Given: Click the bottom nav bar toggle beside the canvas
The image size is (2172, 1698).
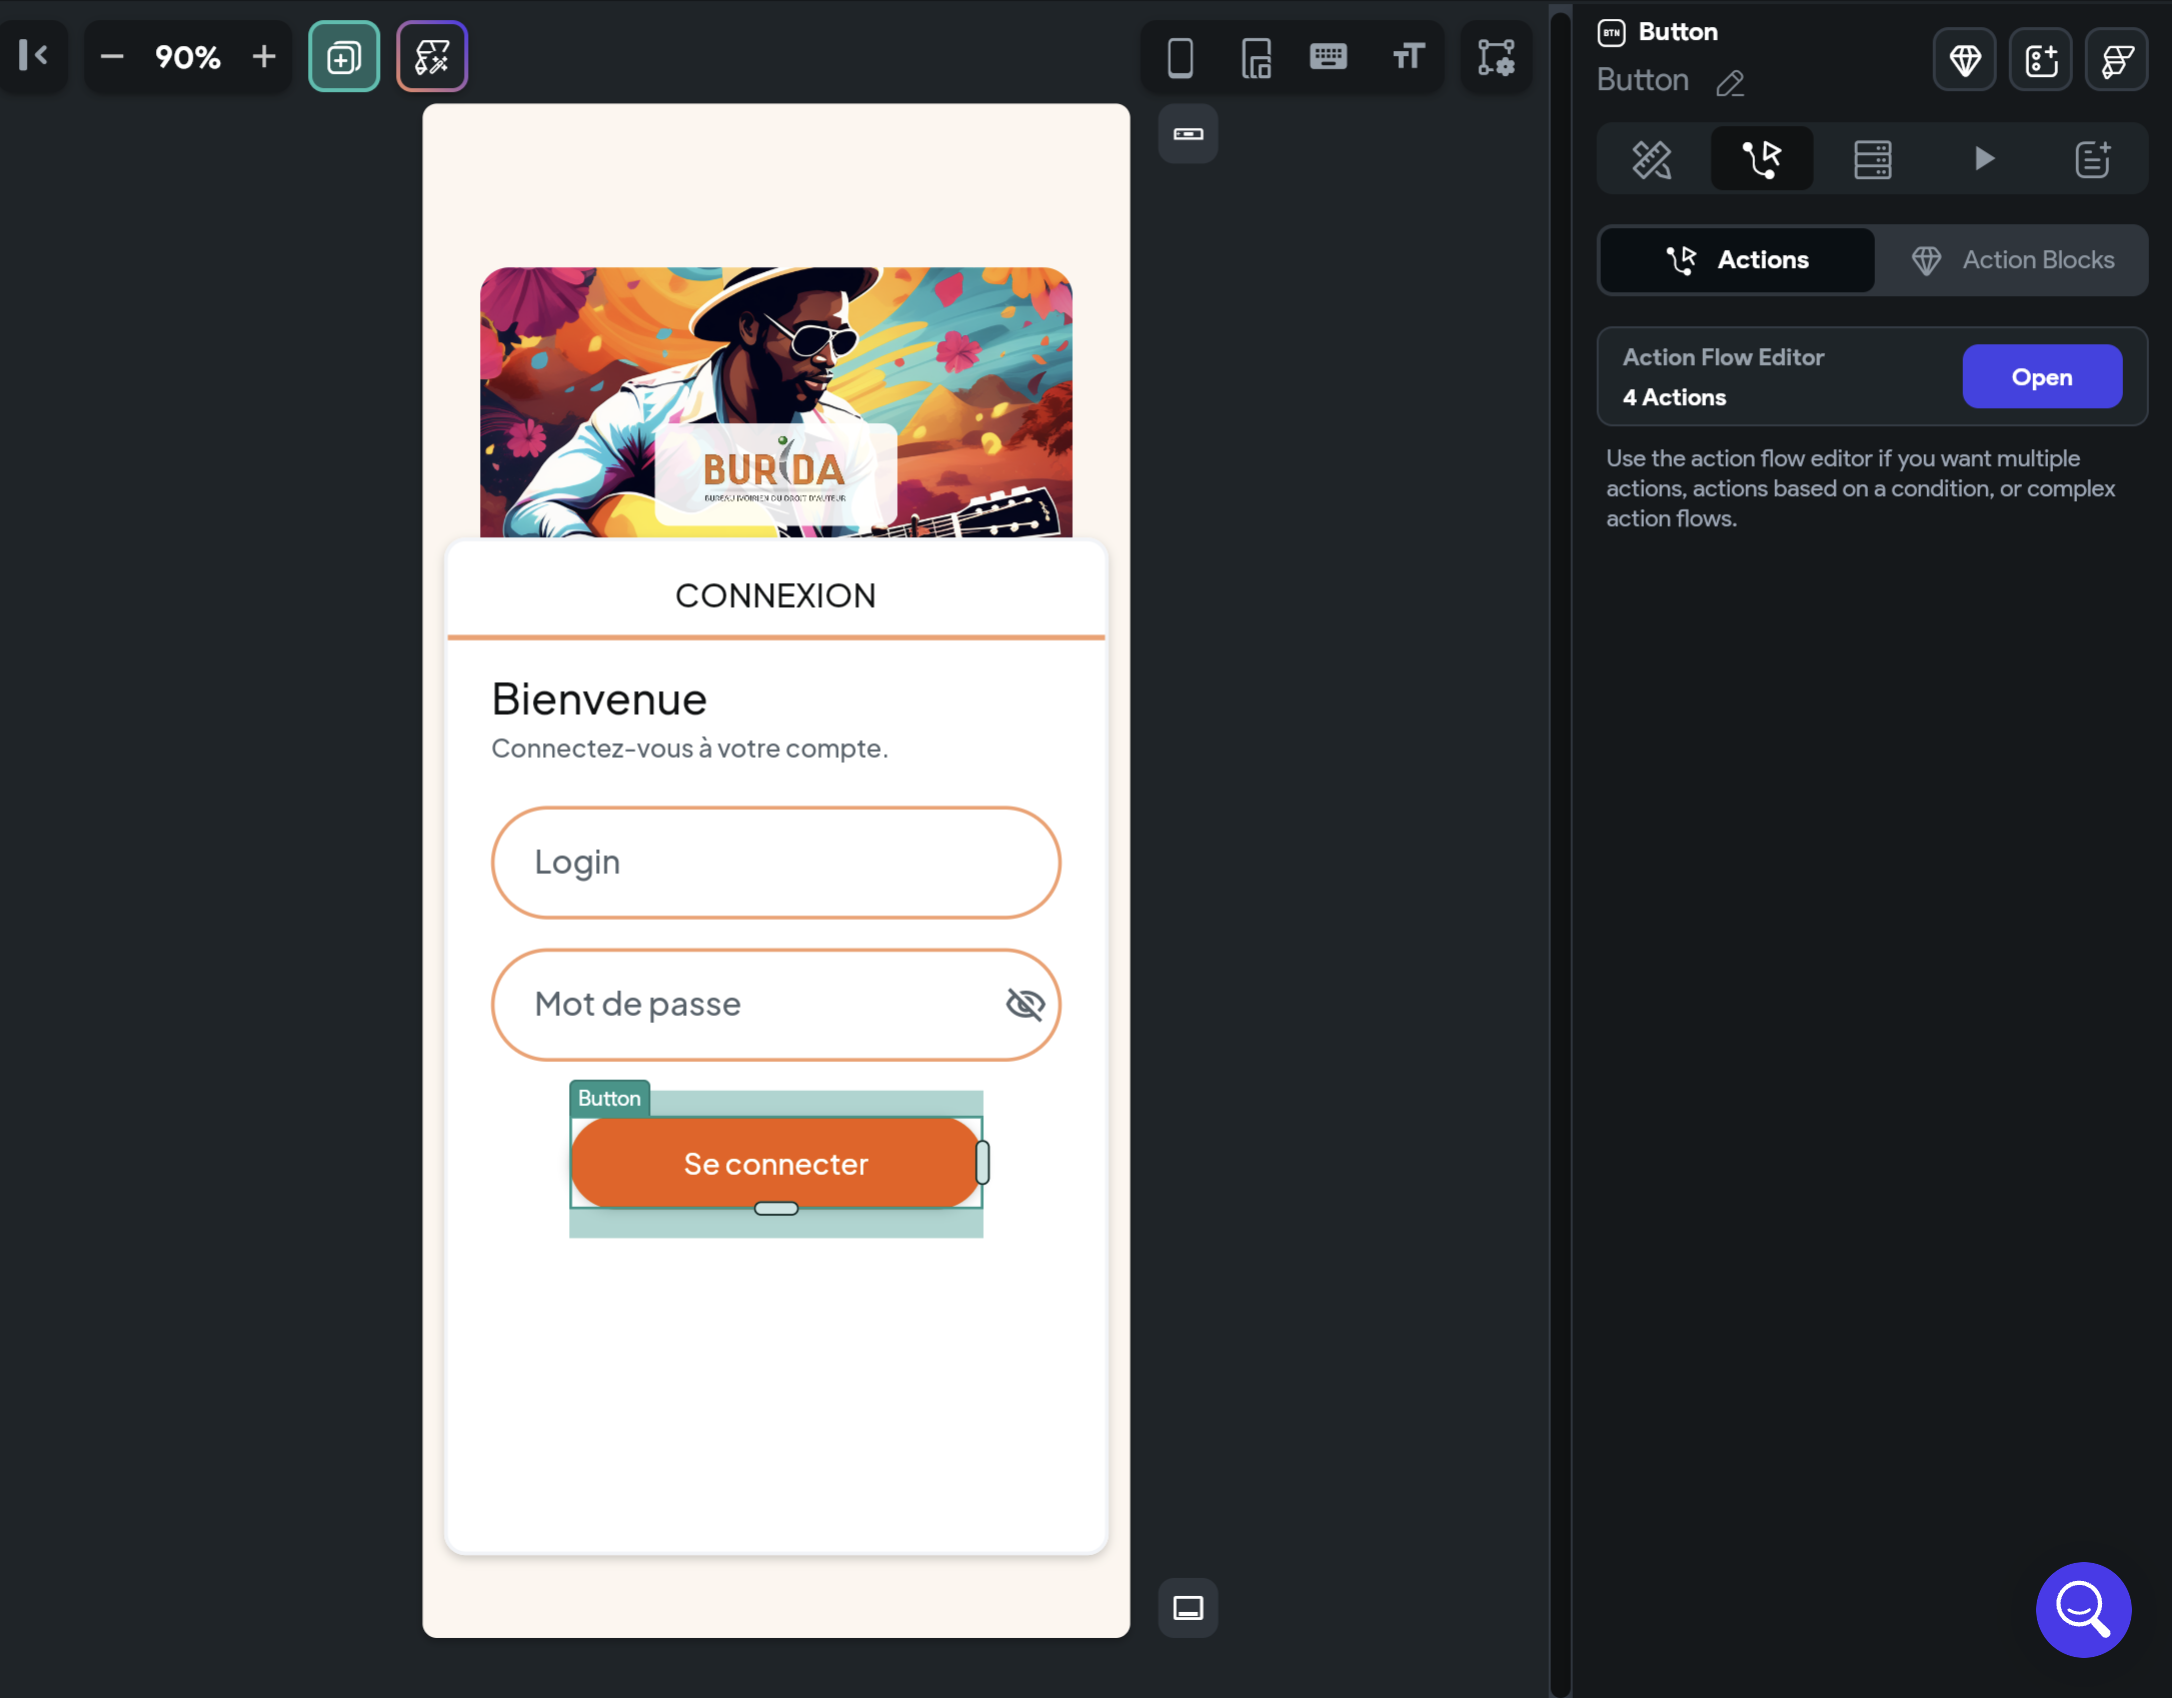Looking at the screenshot, I should [x=1188, y=1608].
